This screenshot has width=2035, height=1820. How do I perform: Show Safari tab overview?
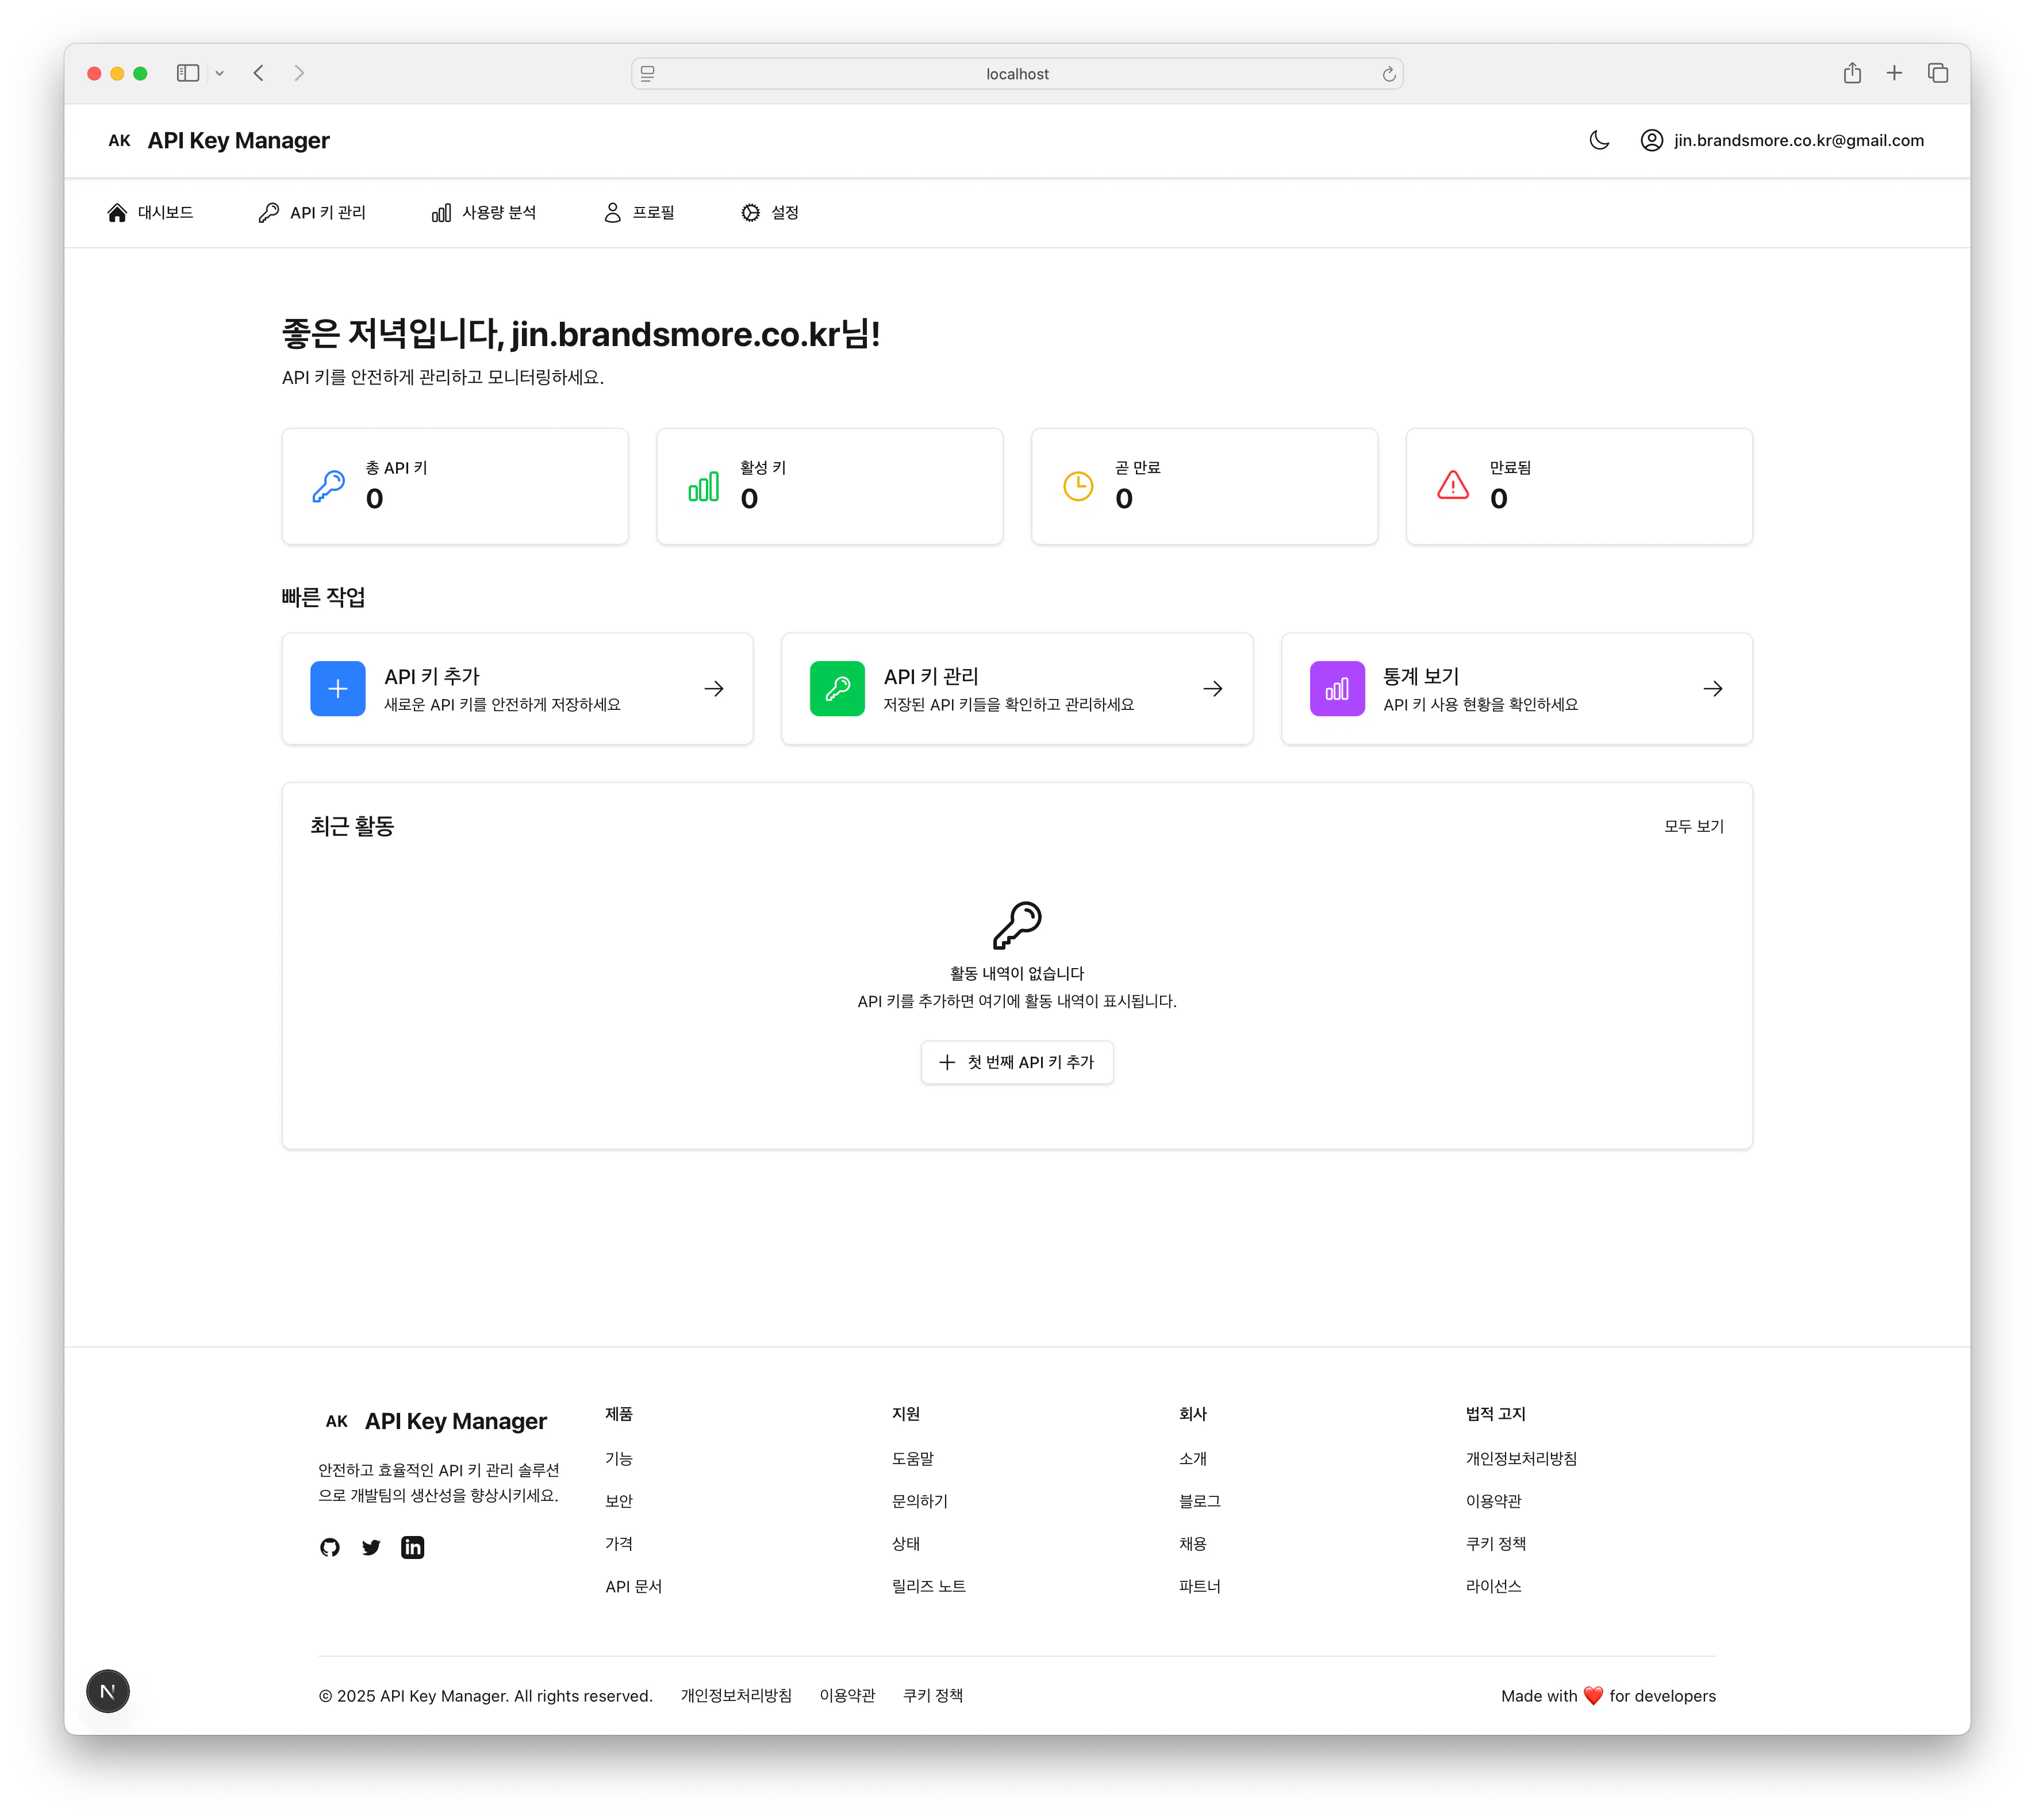pos(1937,73)
